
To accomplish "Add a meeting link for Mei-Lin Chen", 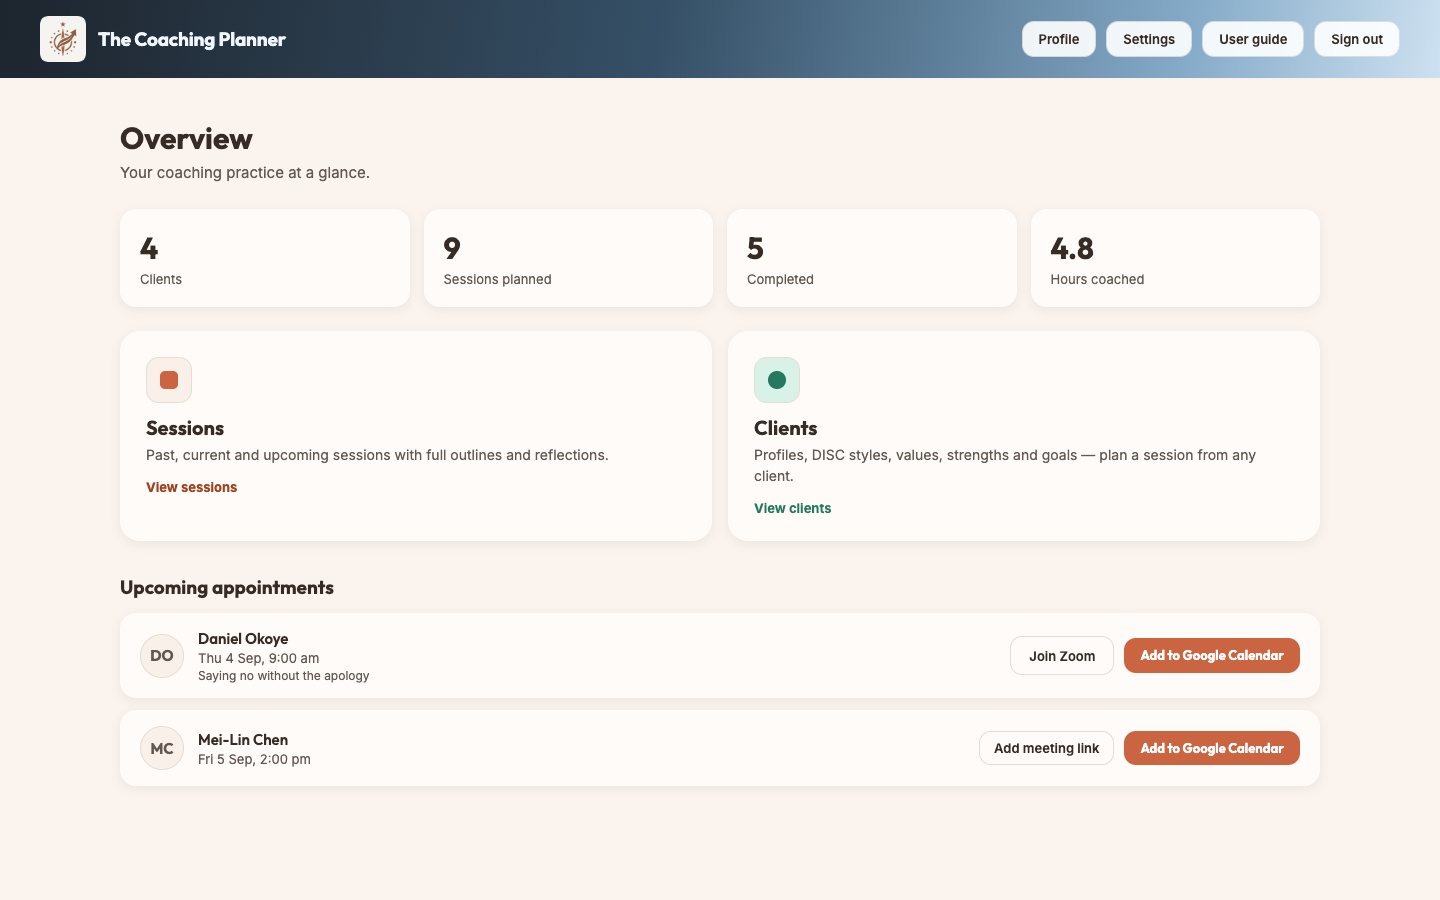I will click(x=1047, y=748).
